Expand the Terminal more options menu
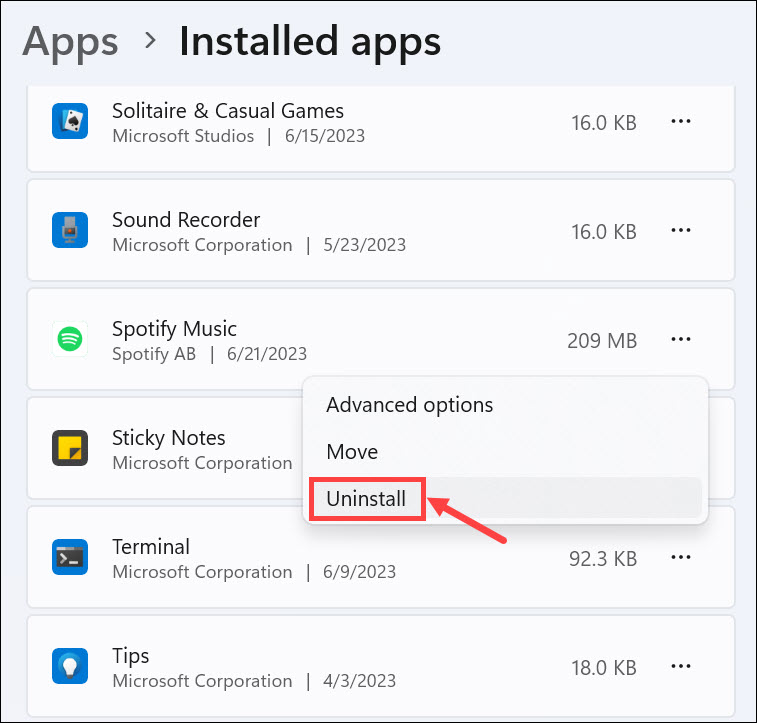 tap(681, 558)
